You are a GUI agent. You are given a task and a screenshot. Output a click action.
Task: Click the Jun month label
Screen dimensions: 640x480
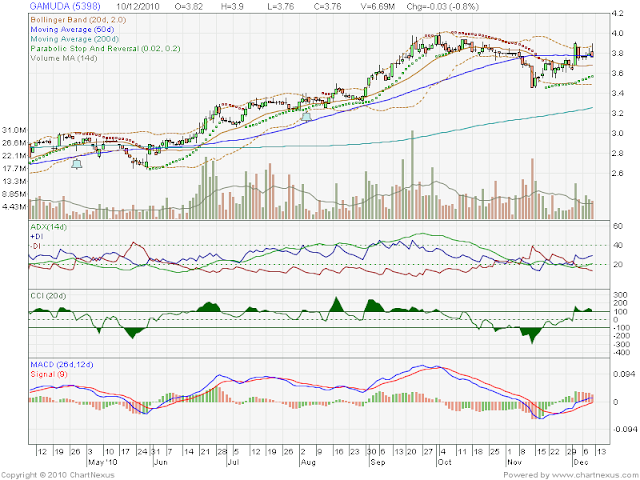161,462
